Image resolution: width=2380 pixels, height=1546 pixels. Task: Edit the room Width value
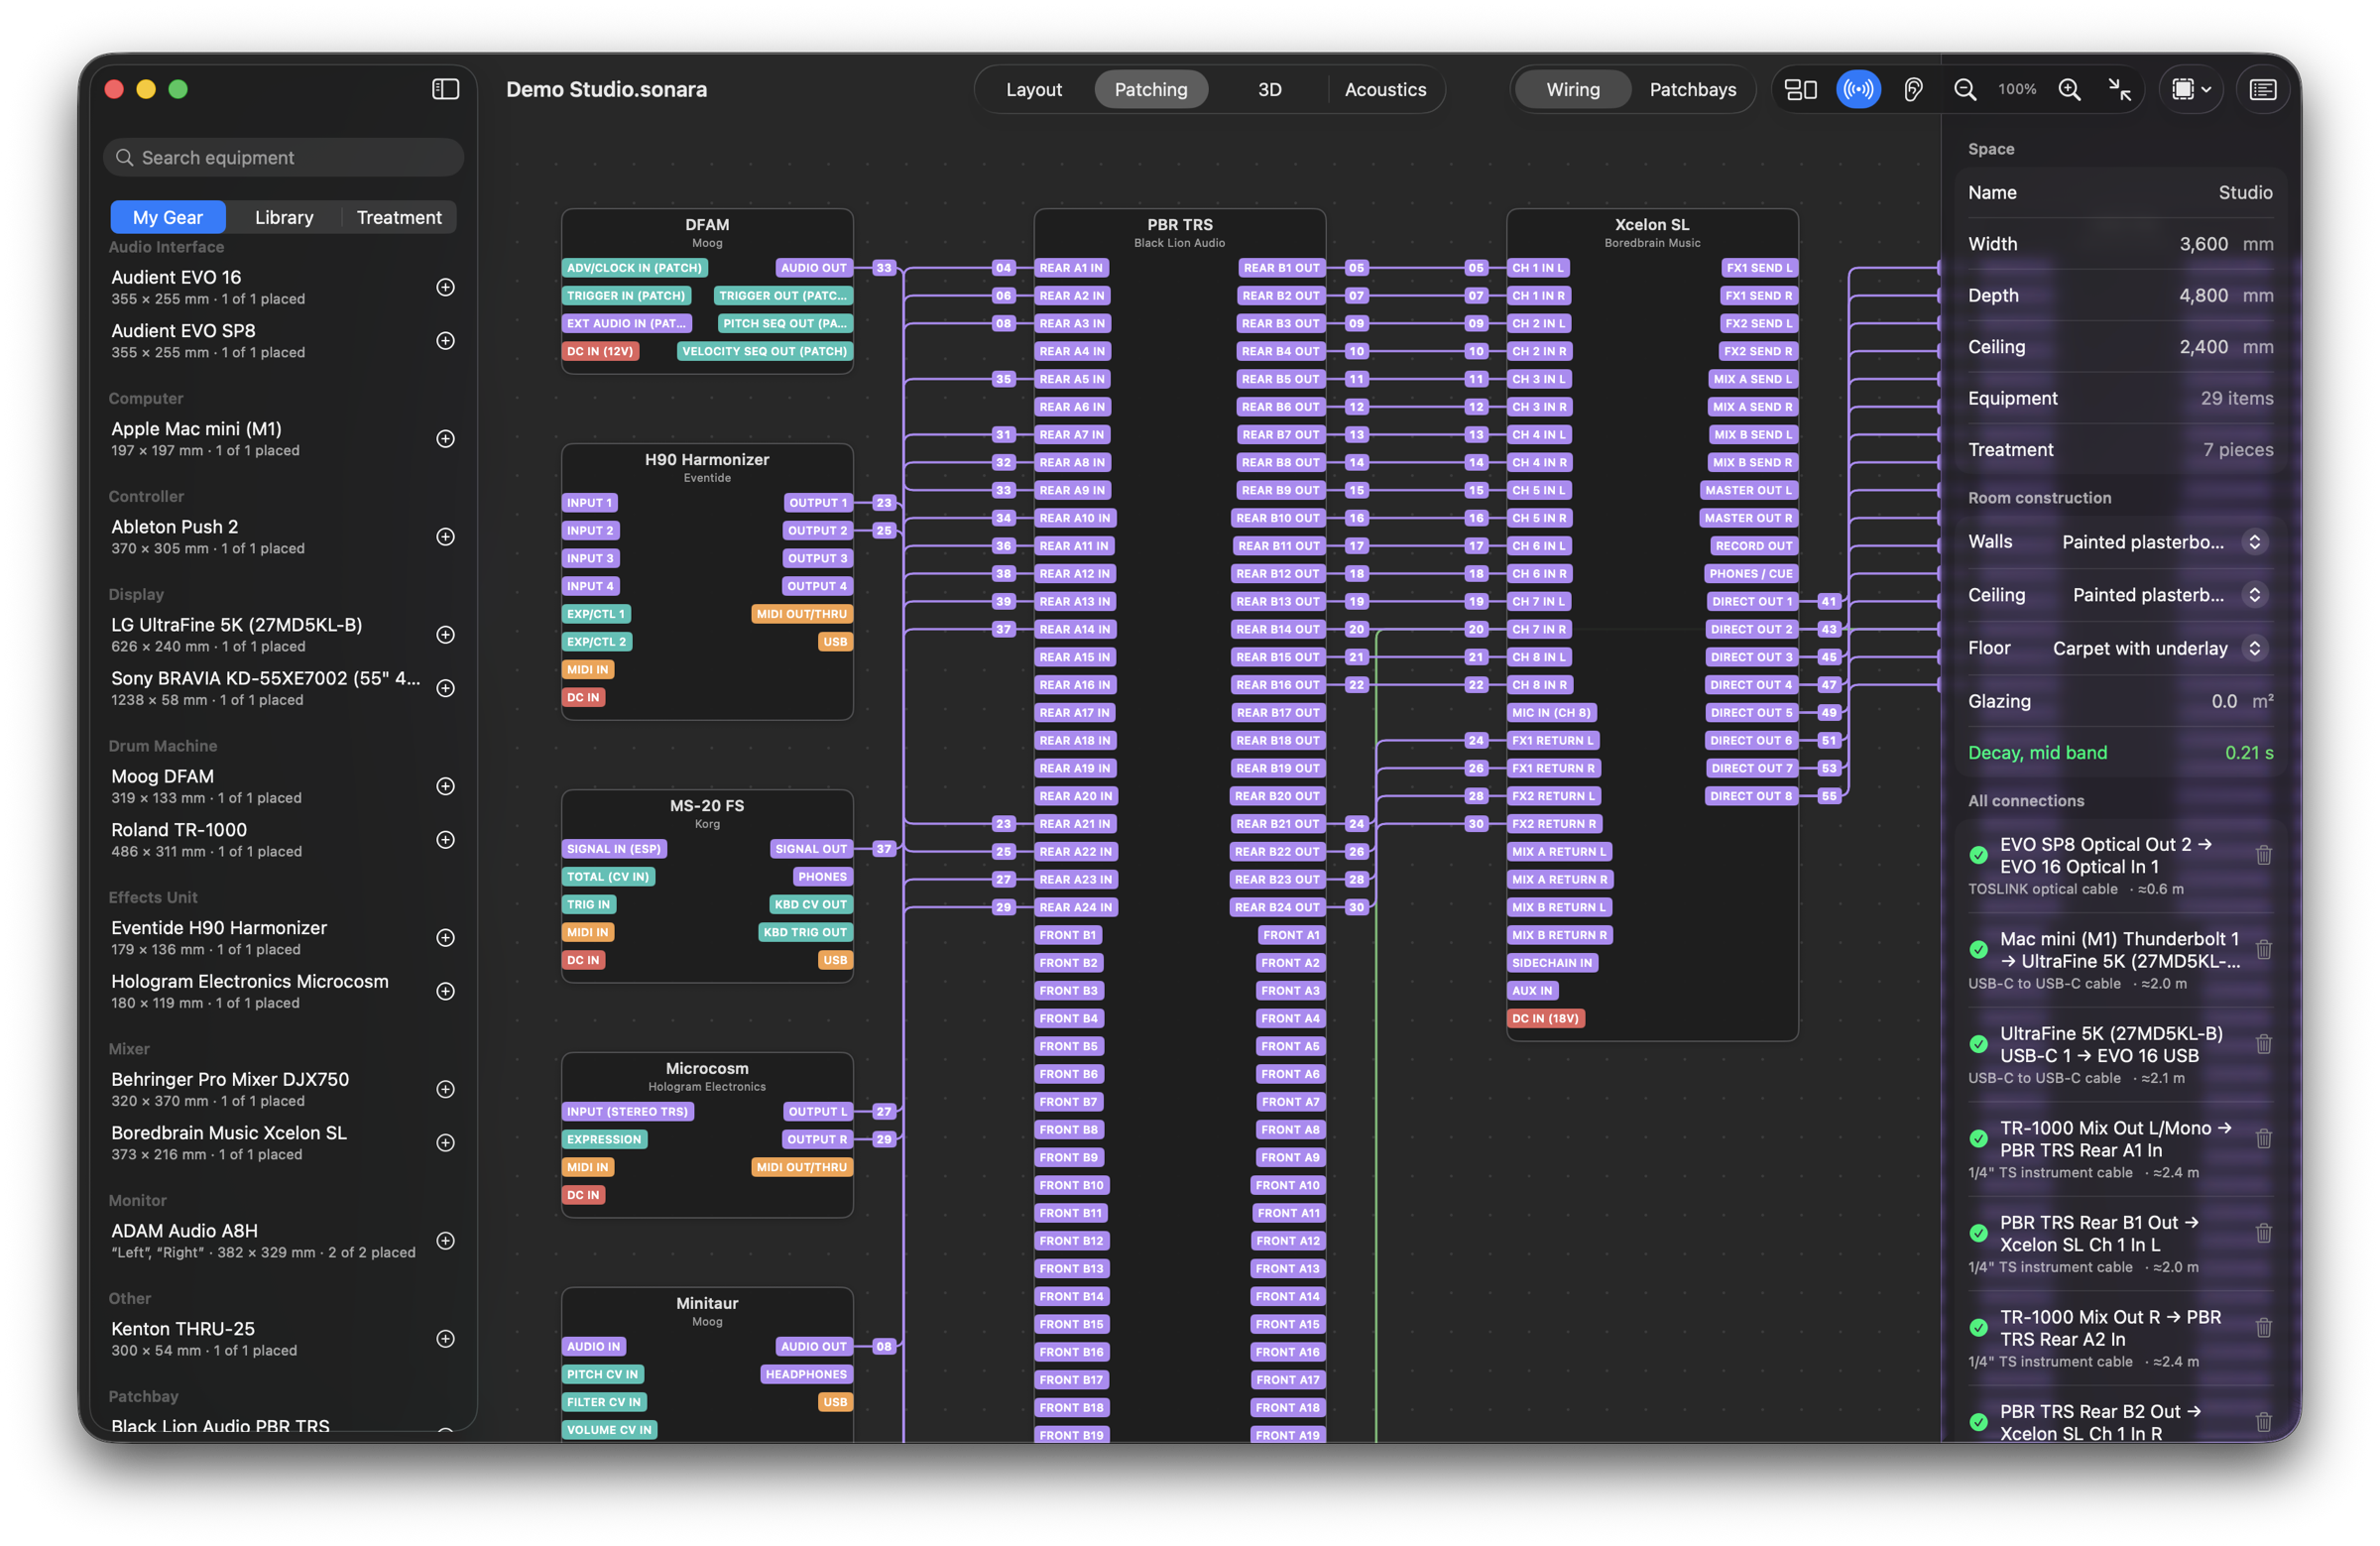(2203, 244)
